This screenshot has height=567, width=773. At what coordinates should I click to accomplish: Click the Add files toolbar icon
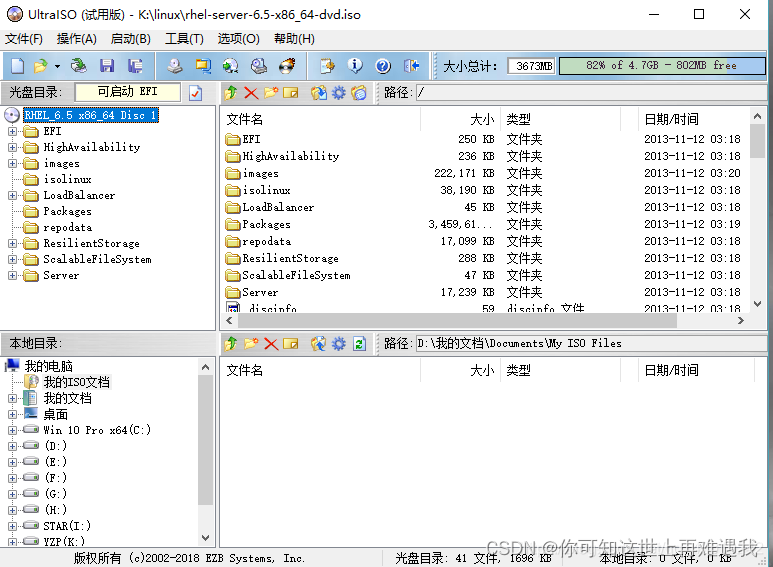tap(327, 66)
